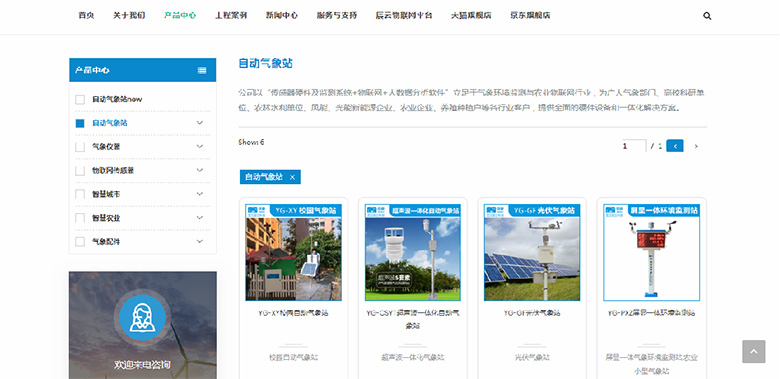Open 新闻中心 in the top navigation
Viewport: 780px width, 379px height.
tap(282, 15)
